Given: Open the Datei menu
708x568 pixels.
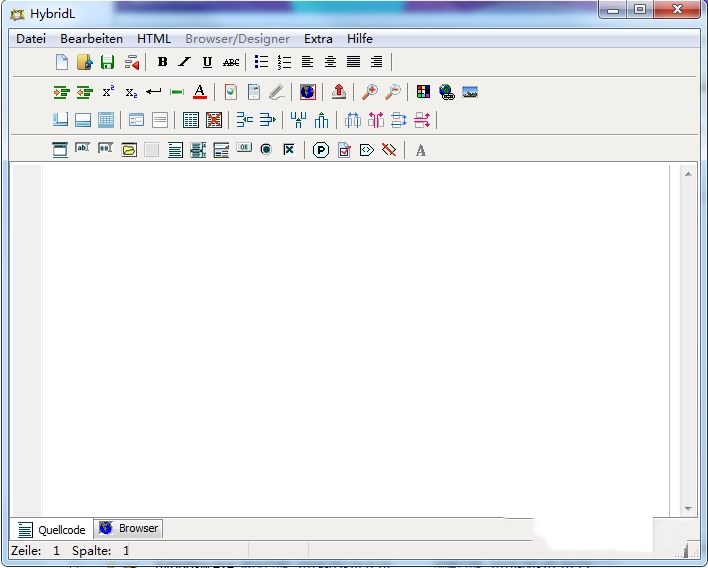Looking at the screenshot, I should coord(31,39).
